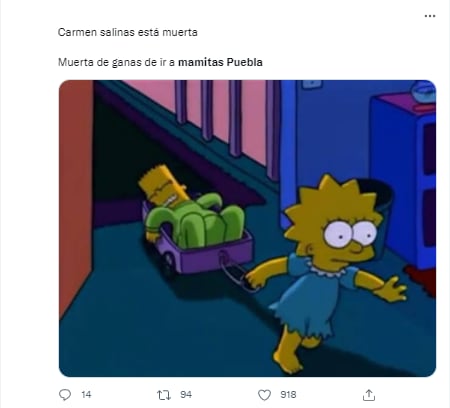Share the tweet via the upload icon
450x408 pixels.
click(369, 395)
